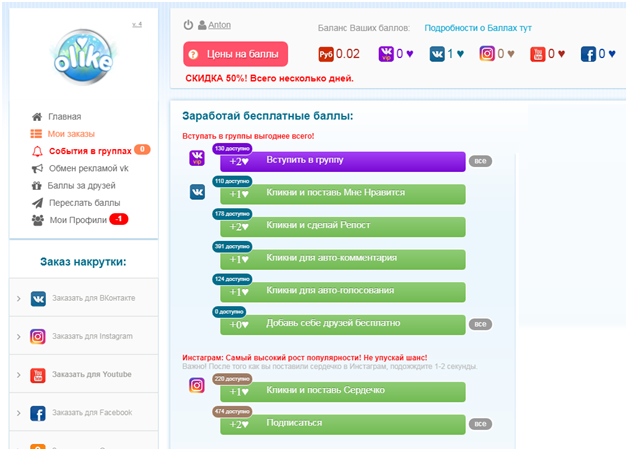The height and width of the screenshot is (451, 628).
Task: Click the bell icon next to События в группах
Action: pos(37,151)
